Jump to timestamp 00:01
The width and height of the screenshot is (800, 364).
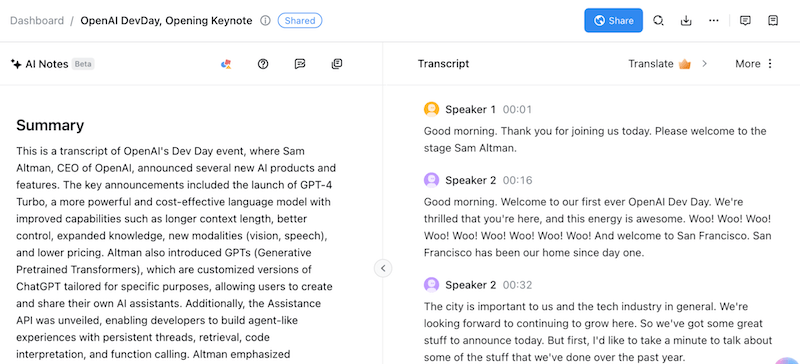click(517, 109)
